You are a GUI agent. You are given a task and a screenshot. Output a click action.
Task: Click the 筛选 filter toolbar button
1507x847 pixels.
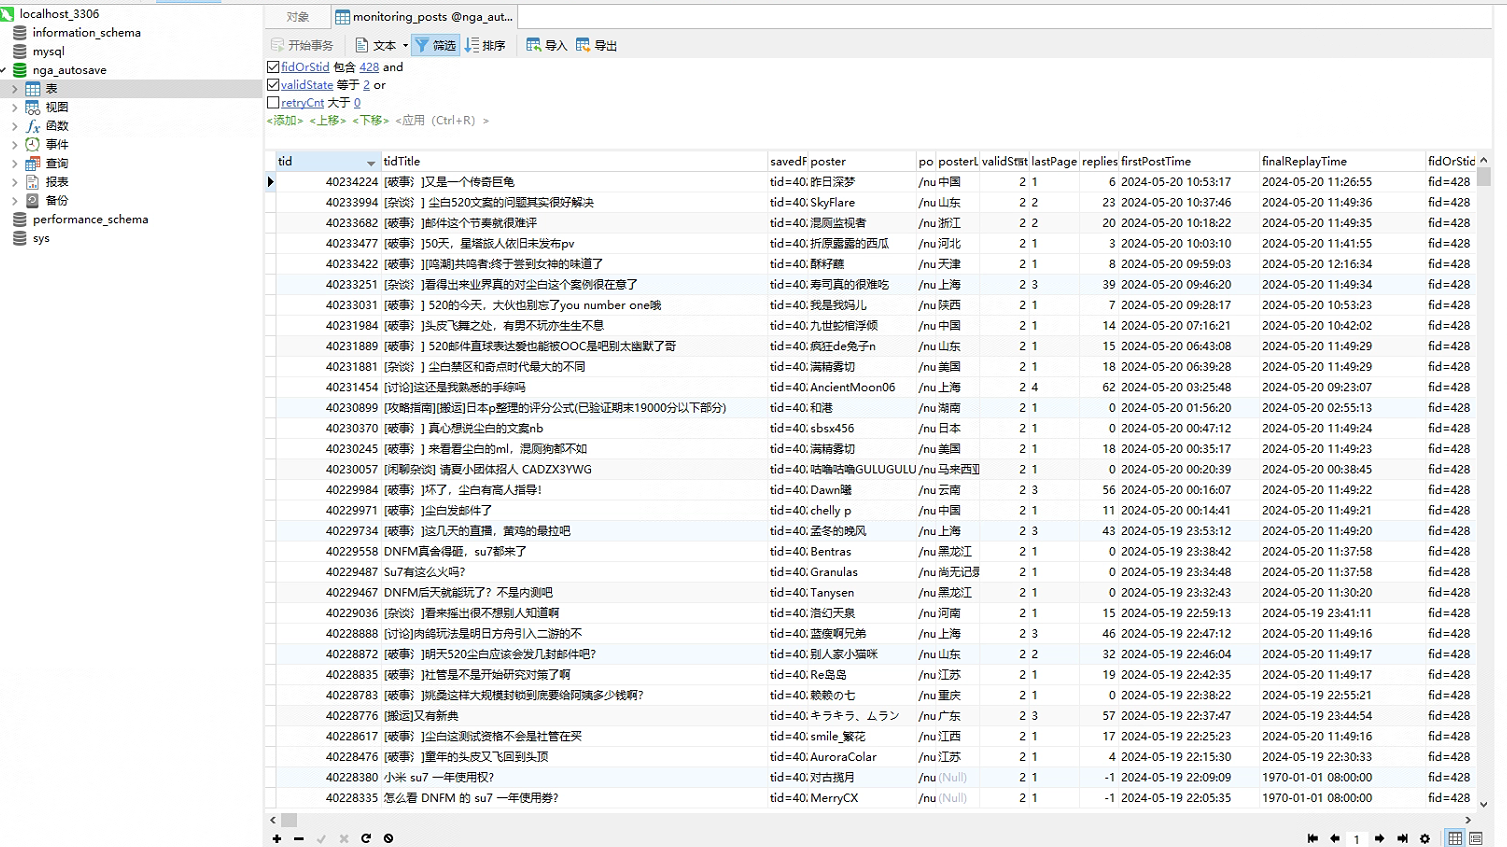(x=435, y=45)
